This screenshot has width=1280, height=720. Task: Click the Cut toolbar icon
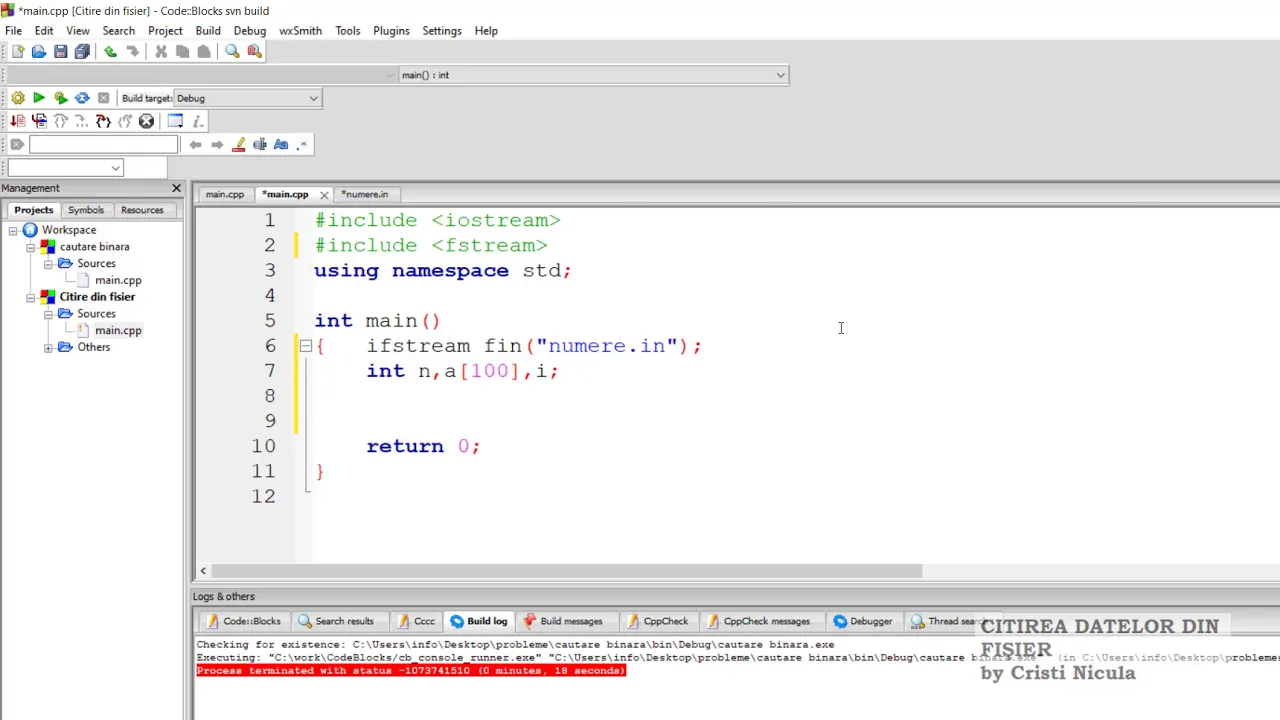160,52
